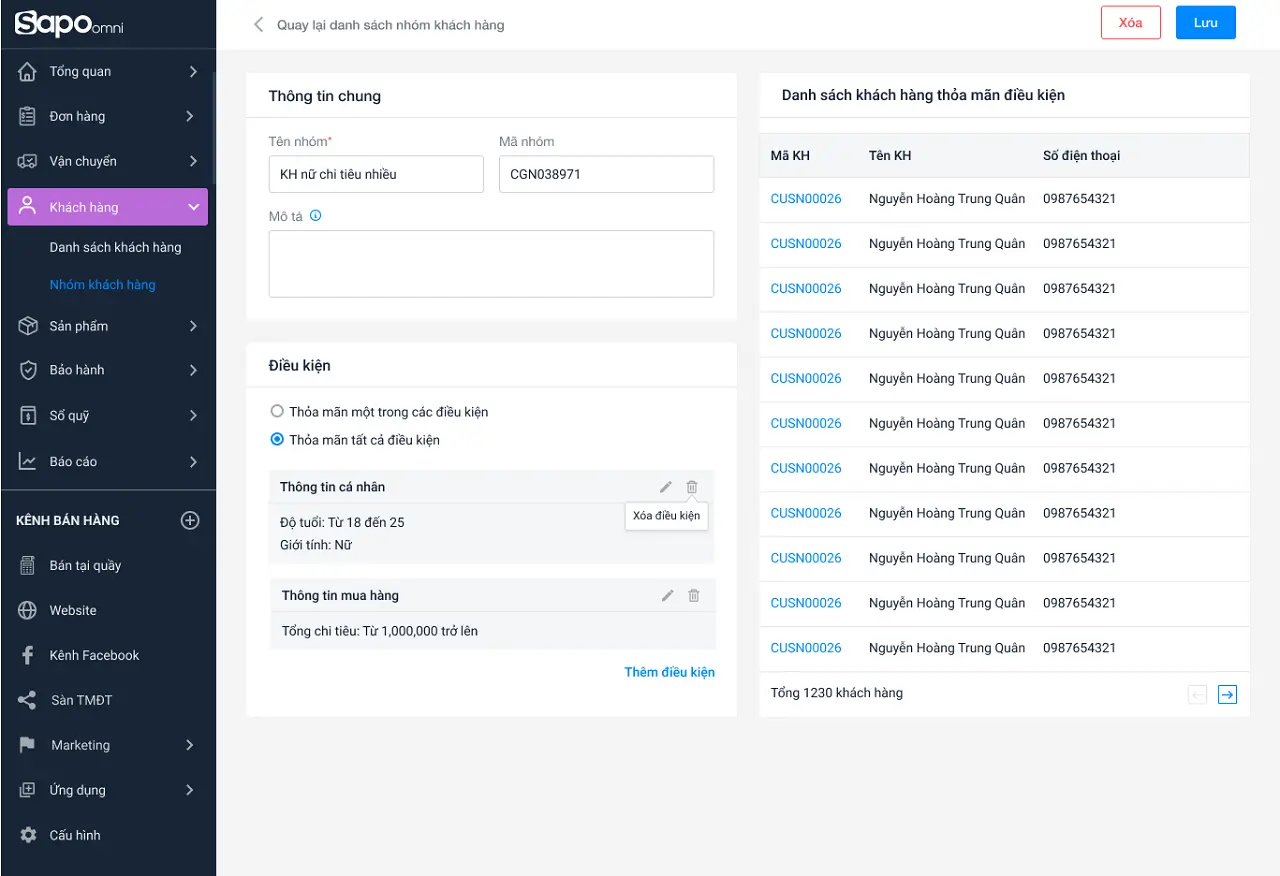Click the trash icon for Thông tin cá nhân
This screenshot has height=876, width=1280.
pyautogui.click(x=692, y=487)
